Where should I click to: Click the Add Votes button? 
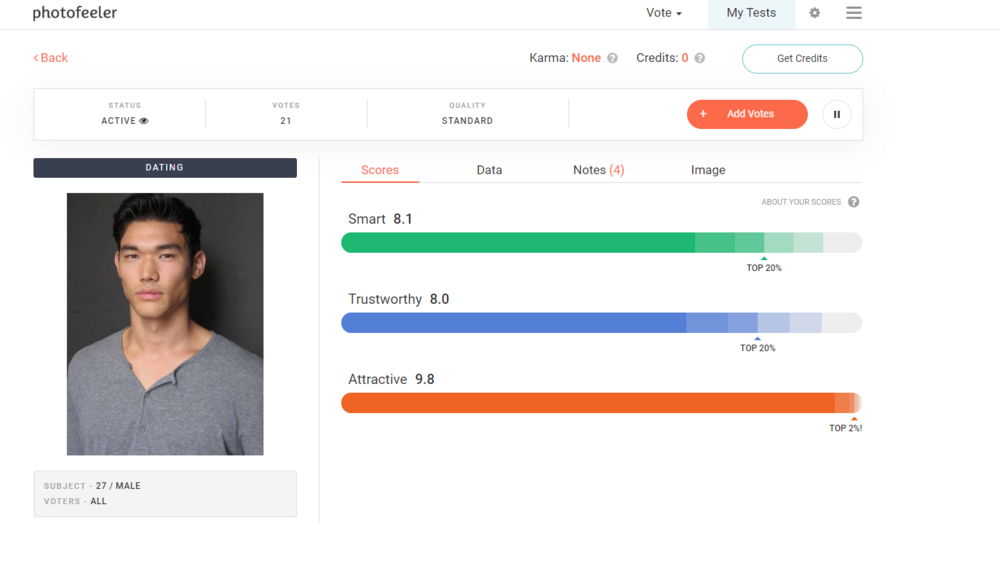coord(747,114)
